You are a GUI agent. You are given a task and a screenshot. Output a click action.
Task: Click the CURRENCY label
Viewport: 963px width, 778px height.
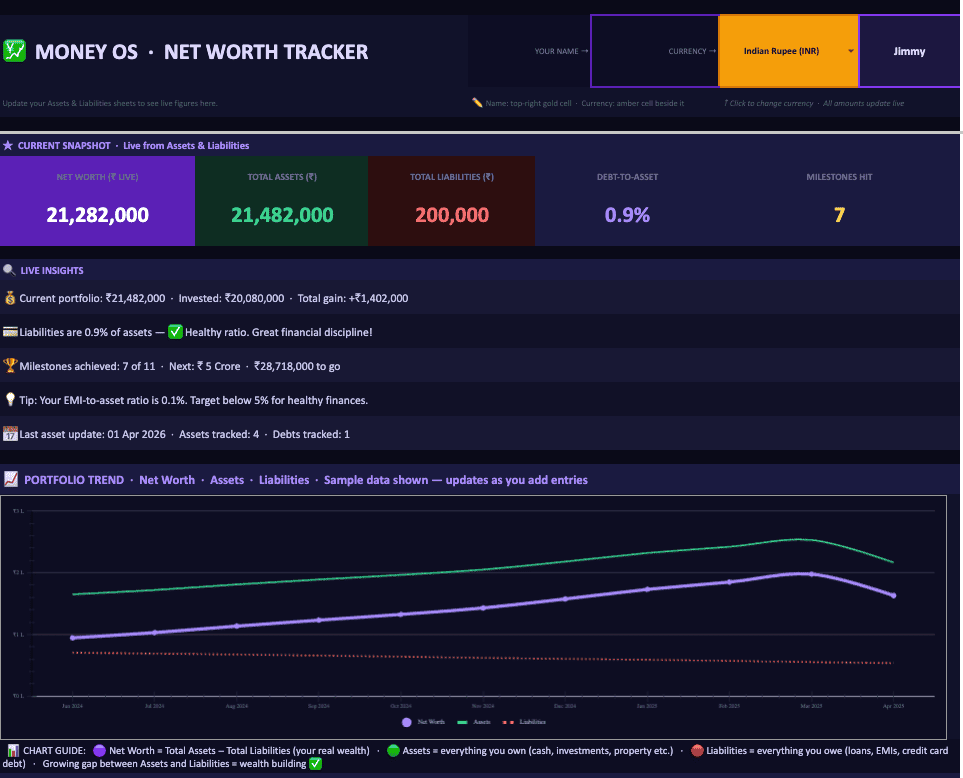(x=687, y=51)
